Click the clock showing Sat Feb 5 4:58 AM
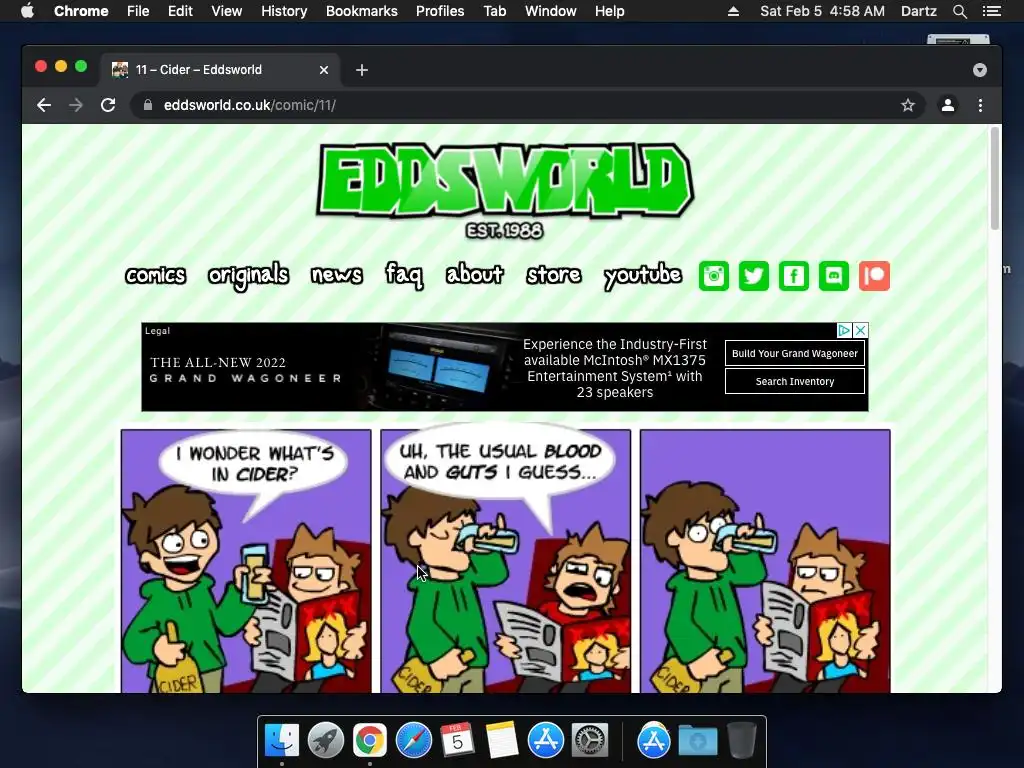1024x768 pixels. [822, 11]
